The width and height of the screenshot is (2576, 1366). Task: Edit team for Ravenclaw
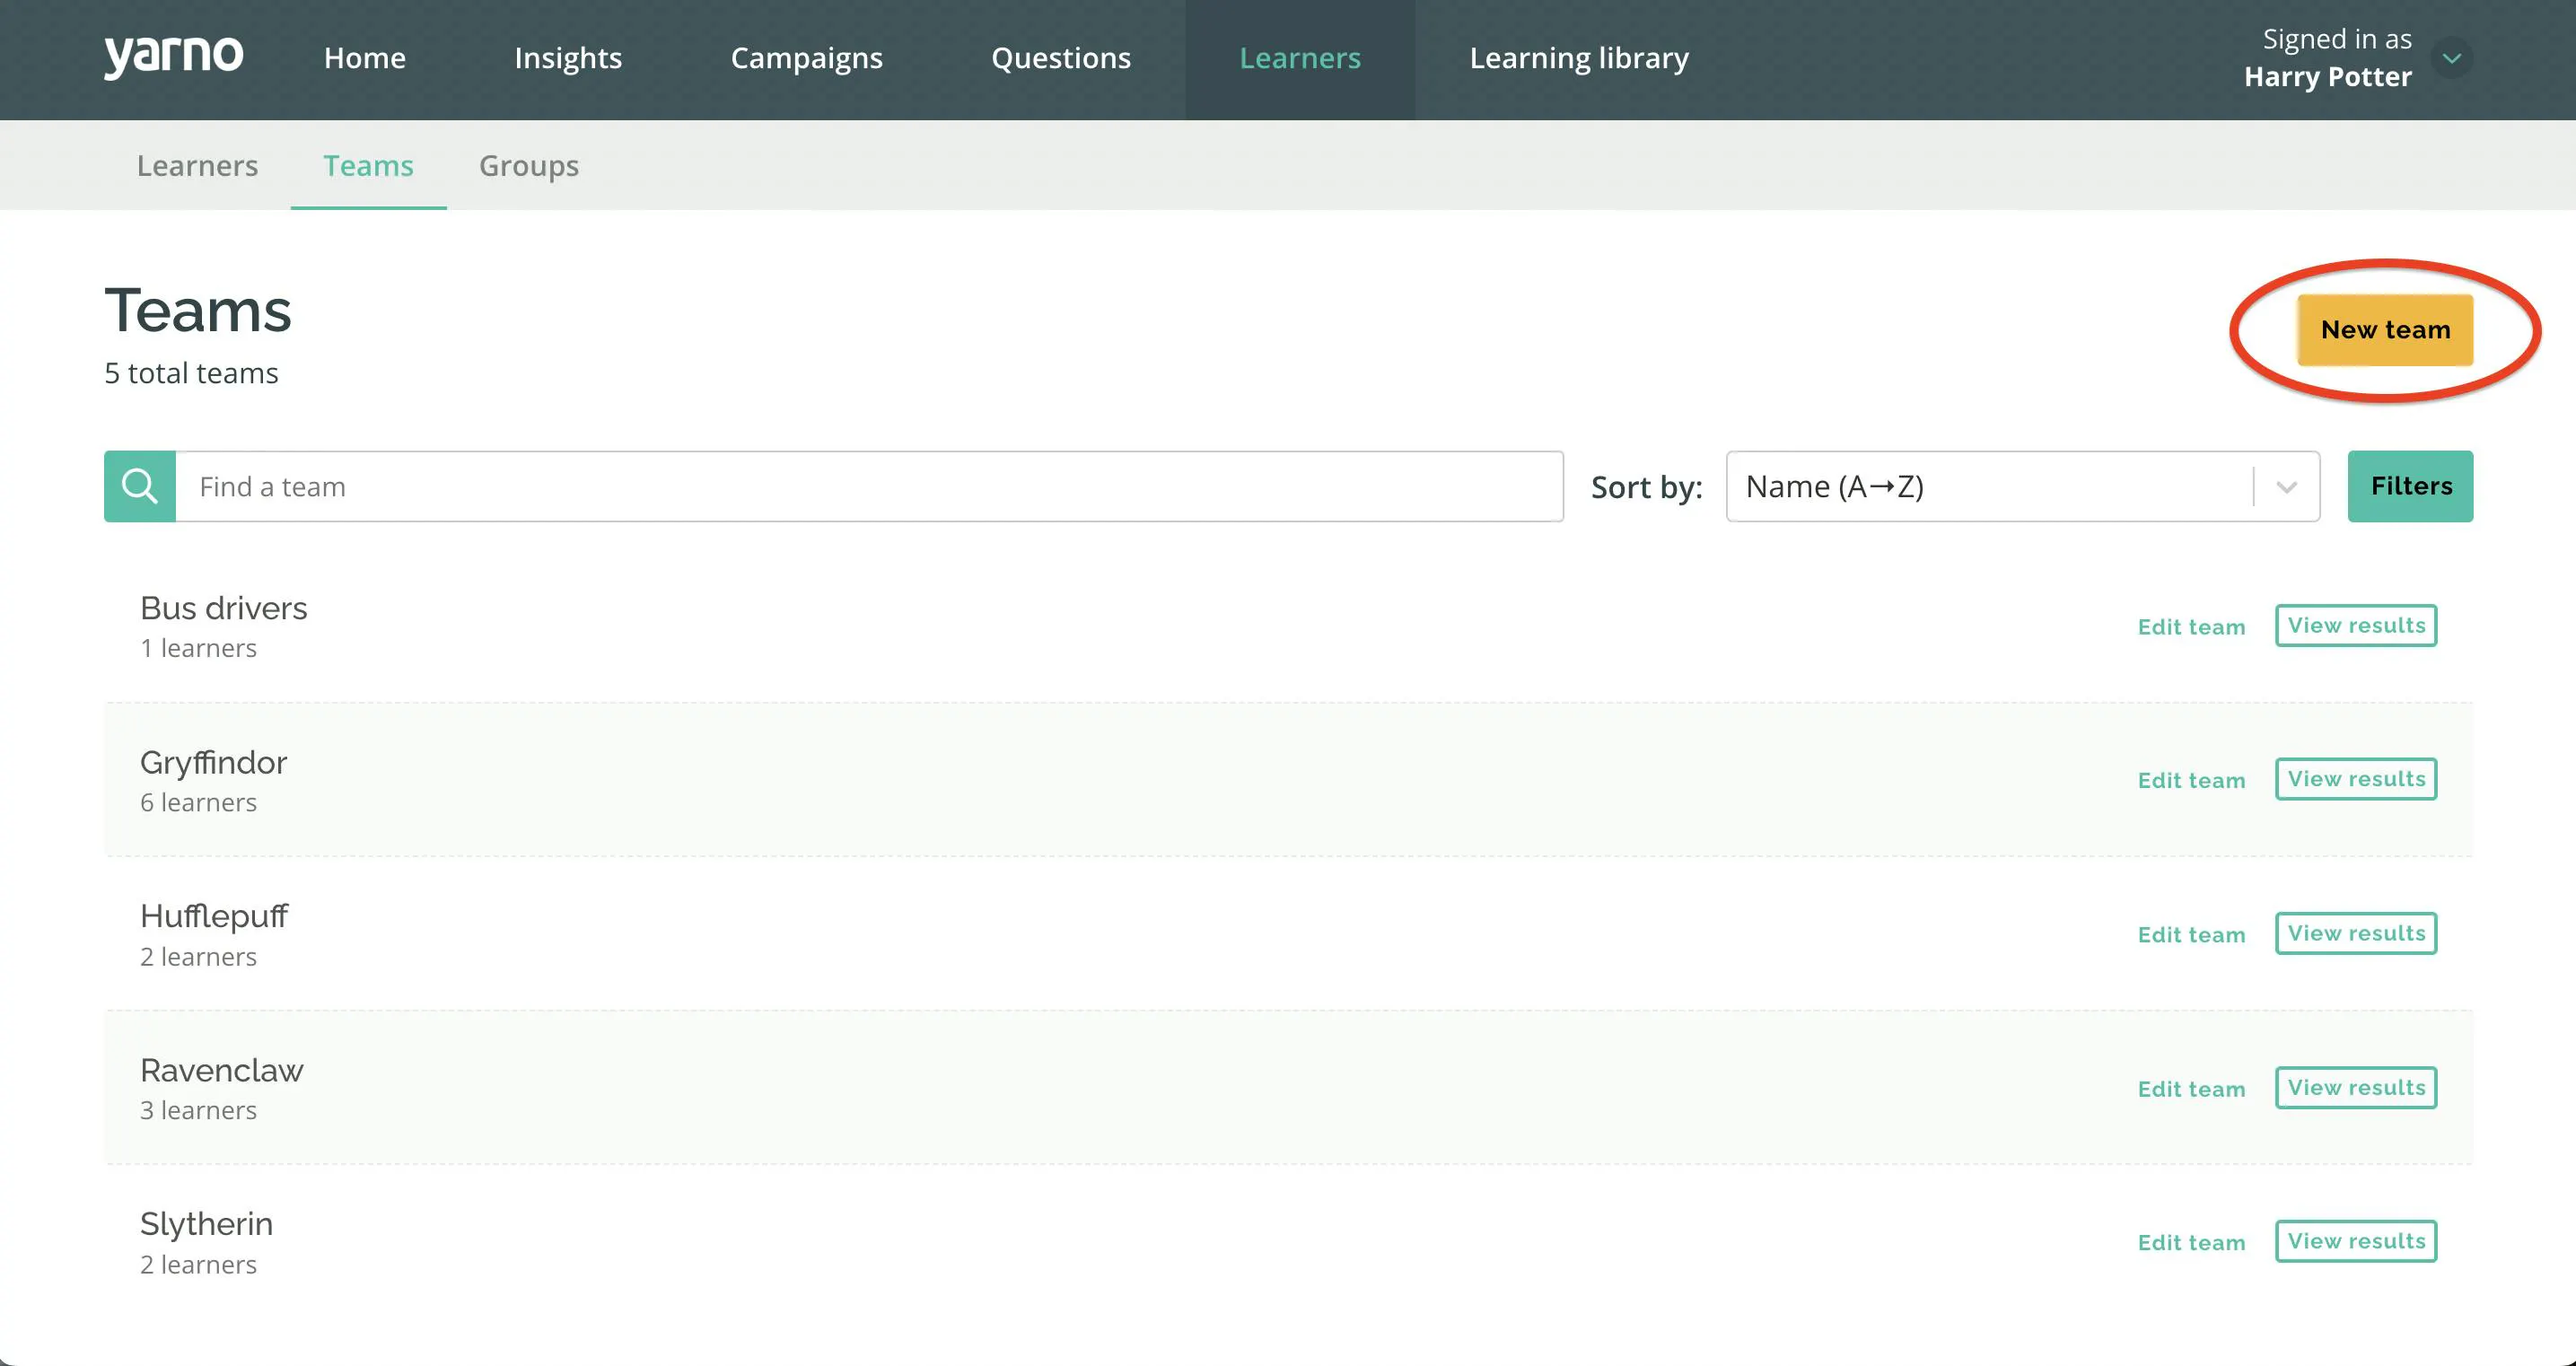[2191, 1089]
